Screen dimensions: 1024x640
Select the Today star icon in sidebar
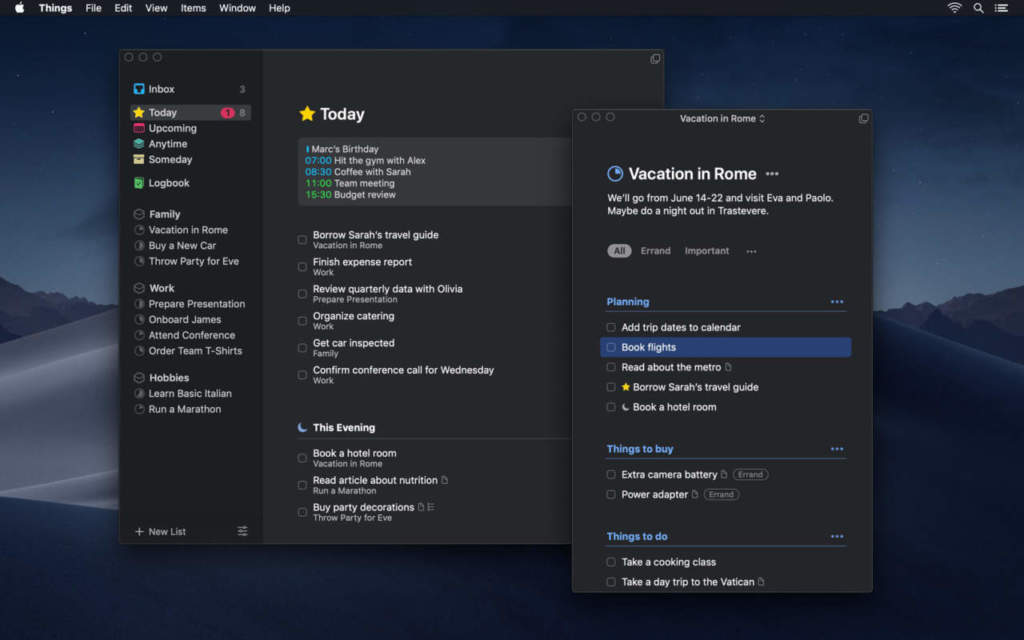(139, 113)
